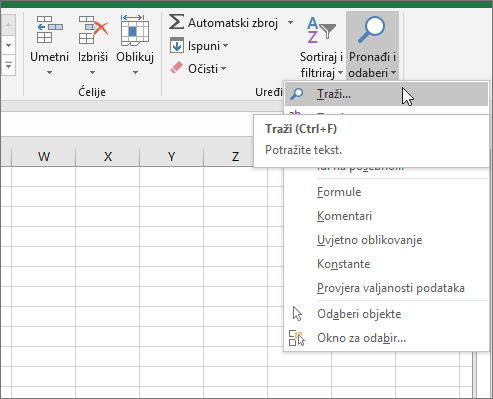Viewport: 493px width, 399px height.
Task: Choose Konstante from the menu
Action: (x=386, y=264)
